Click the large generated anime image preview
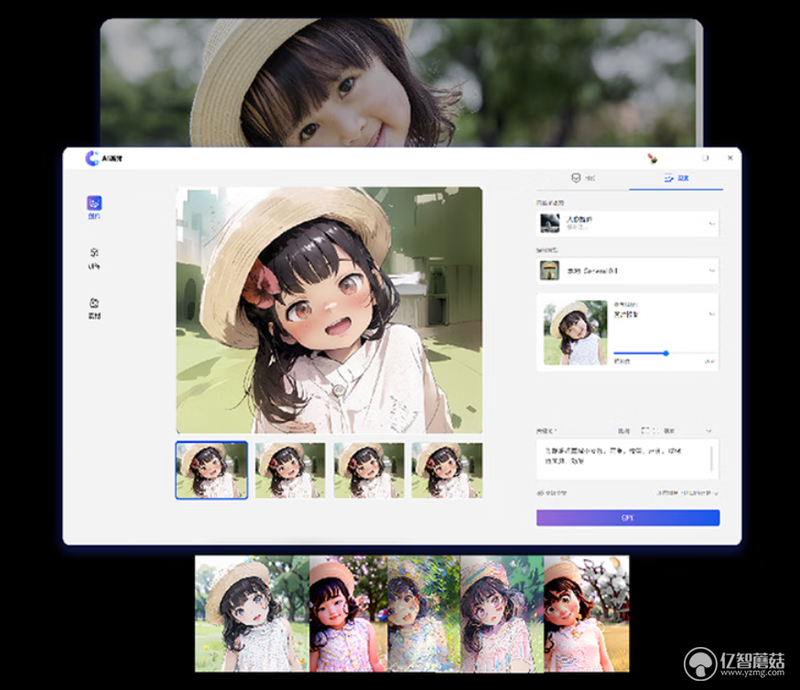 329,310
